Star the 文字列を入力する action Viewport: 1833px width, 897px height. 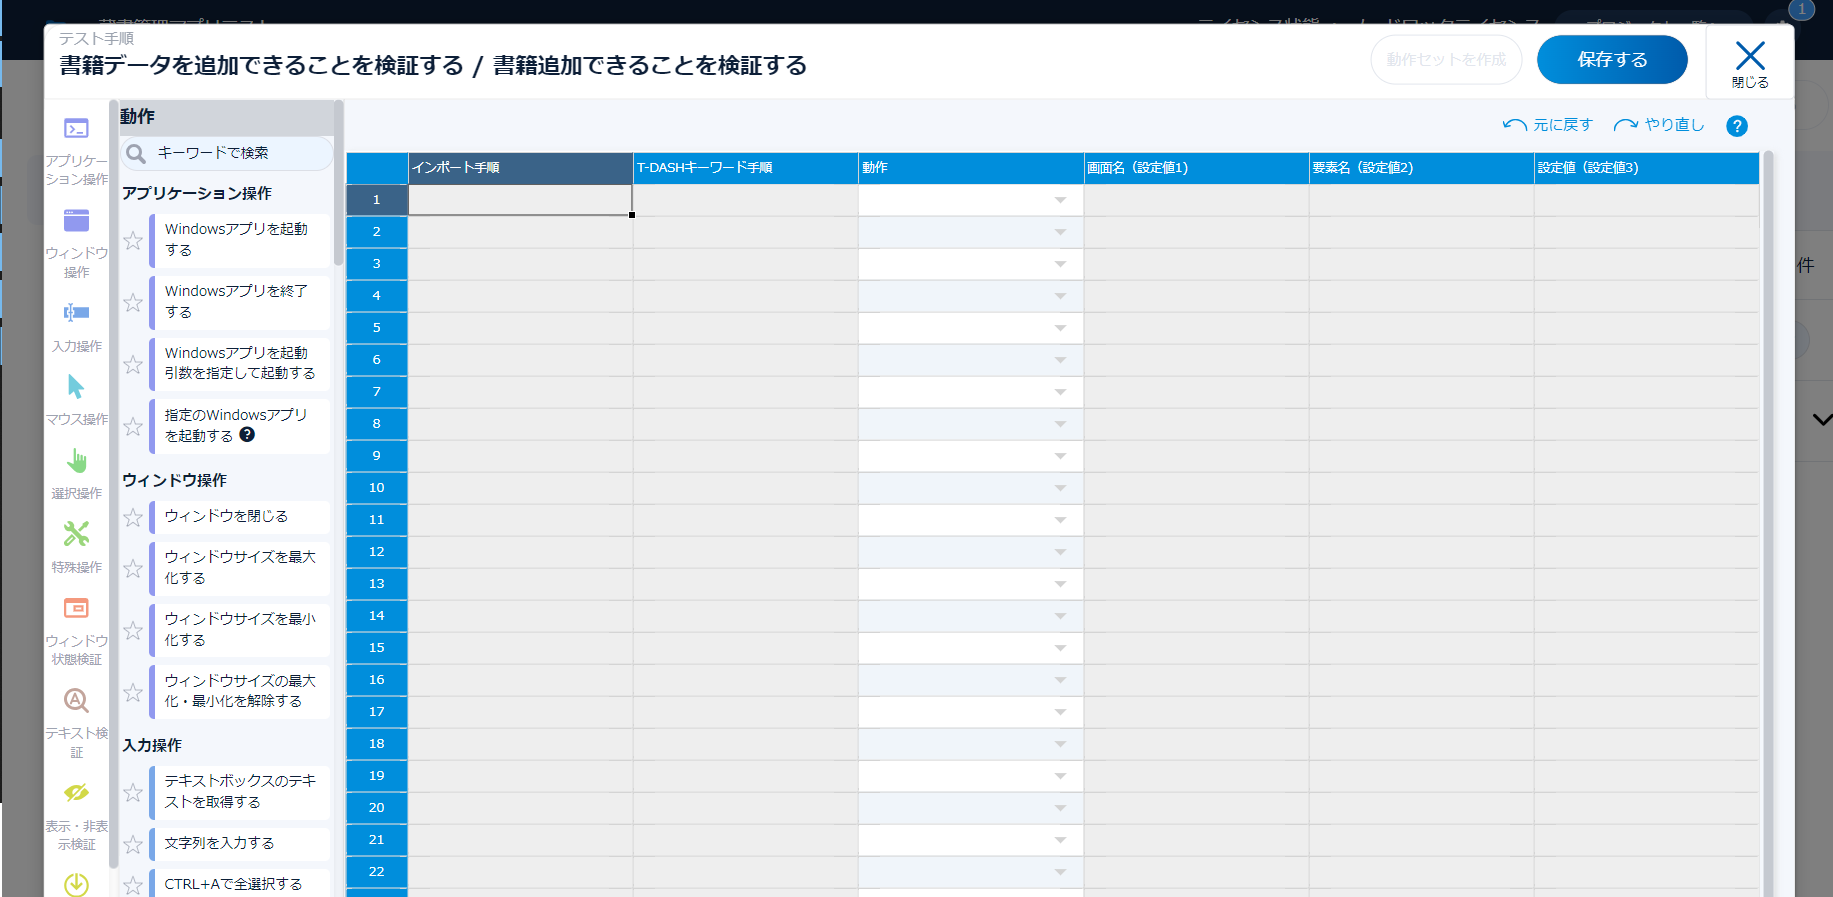[x=133, y=844]
